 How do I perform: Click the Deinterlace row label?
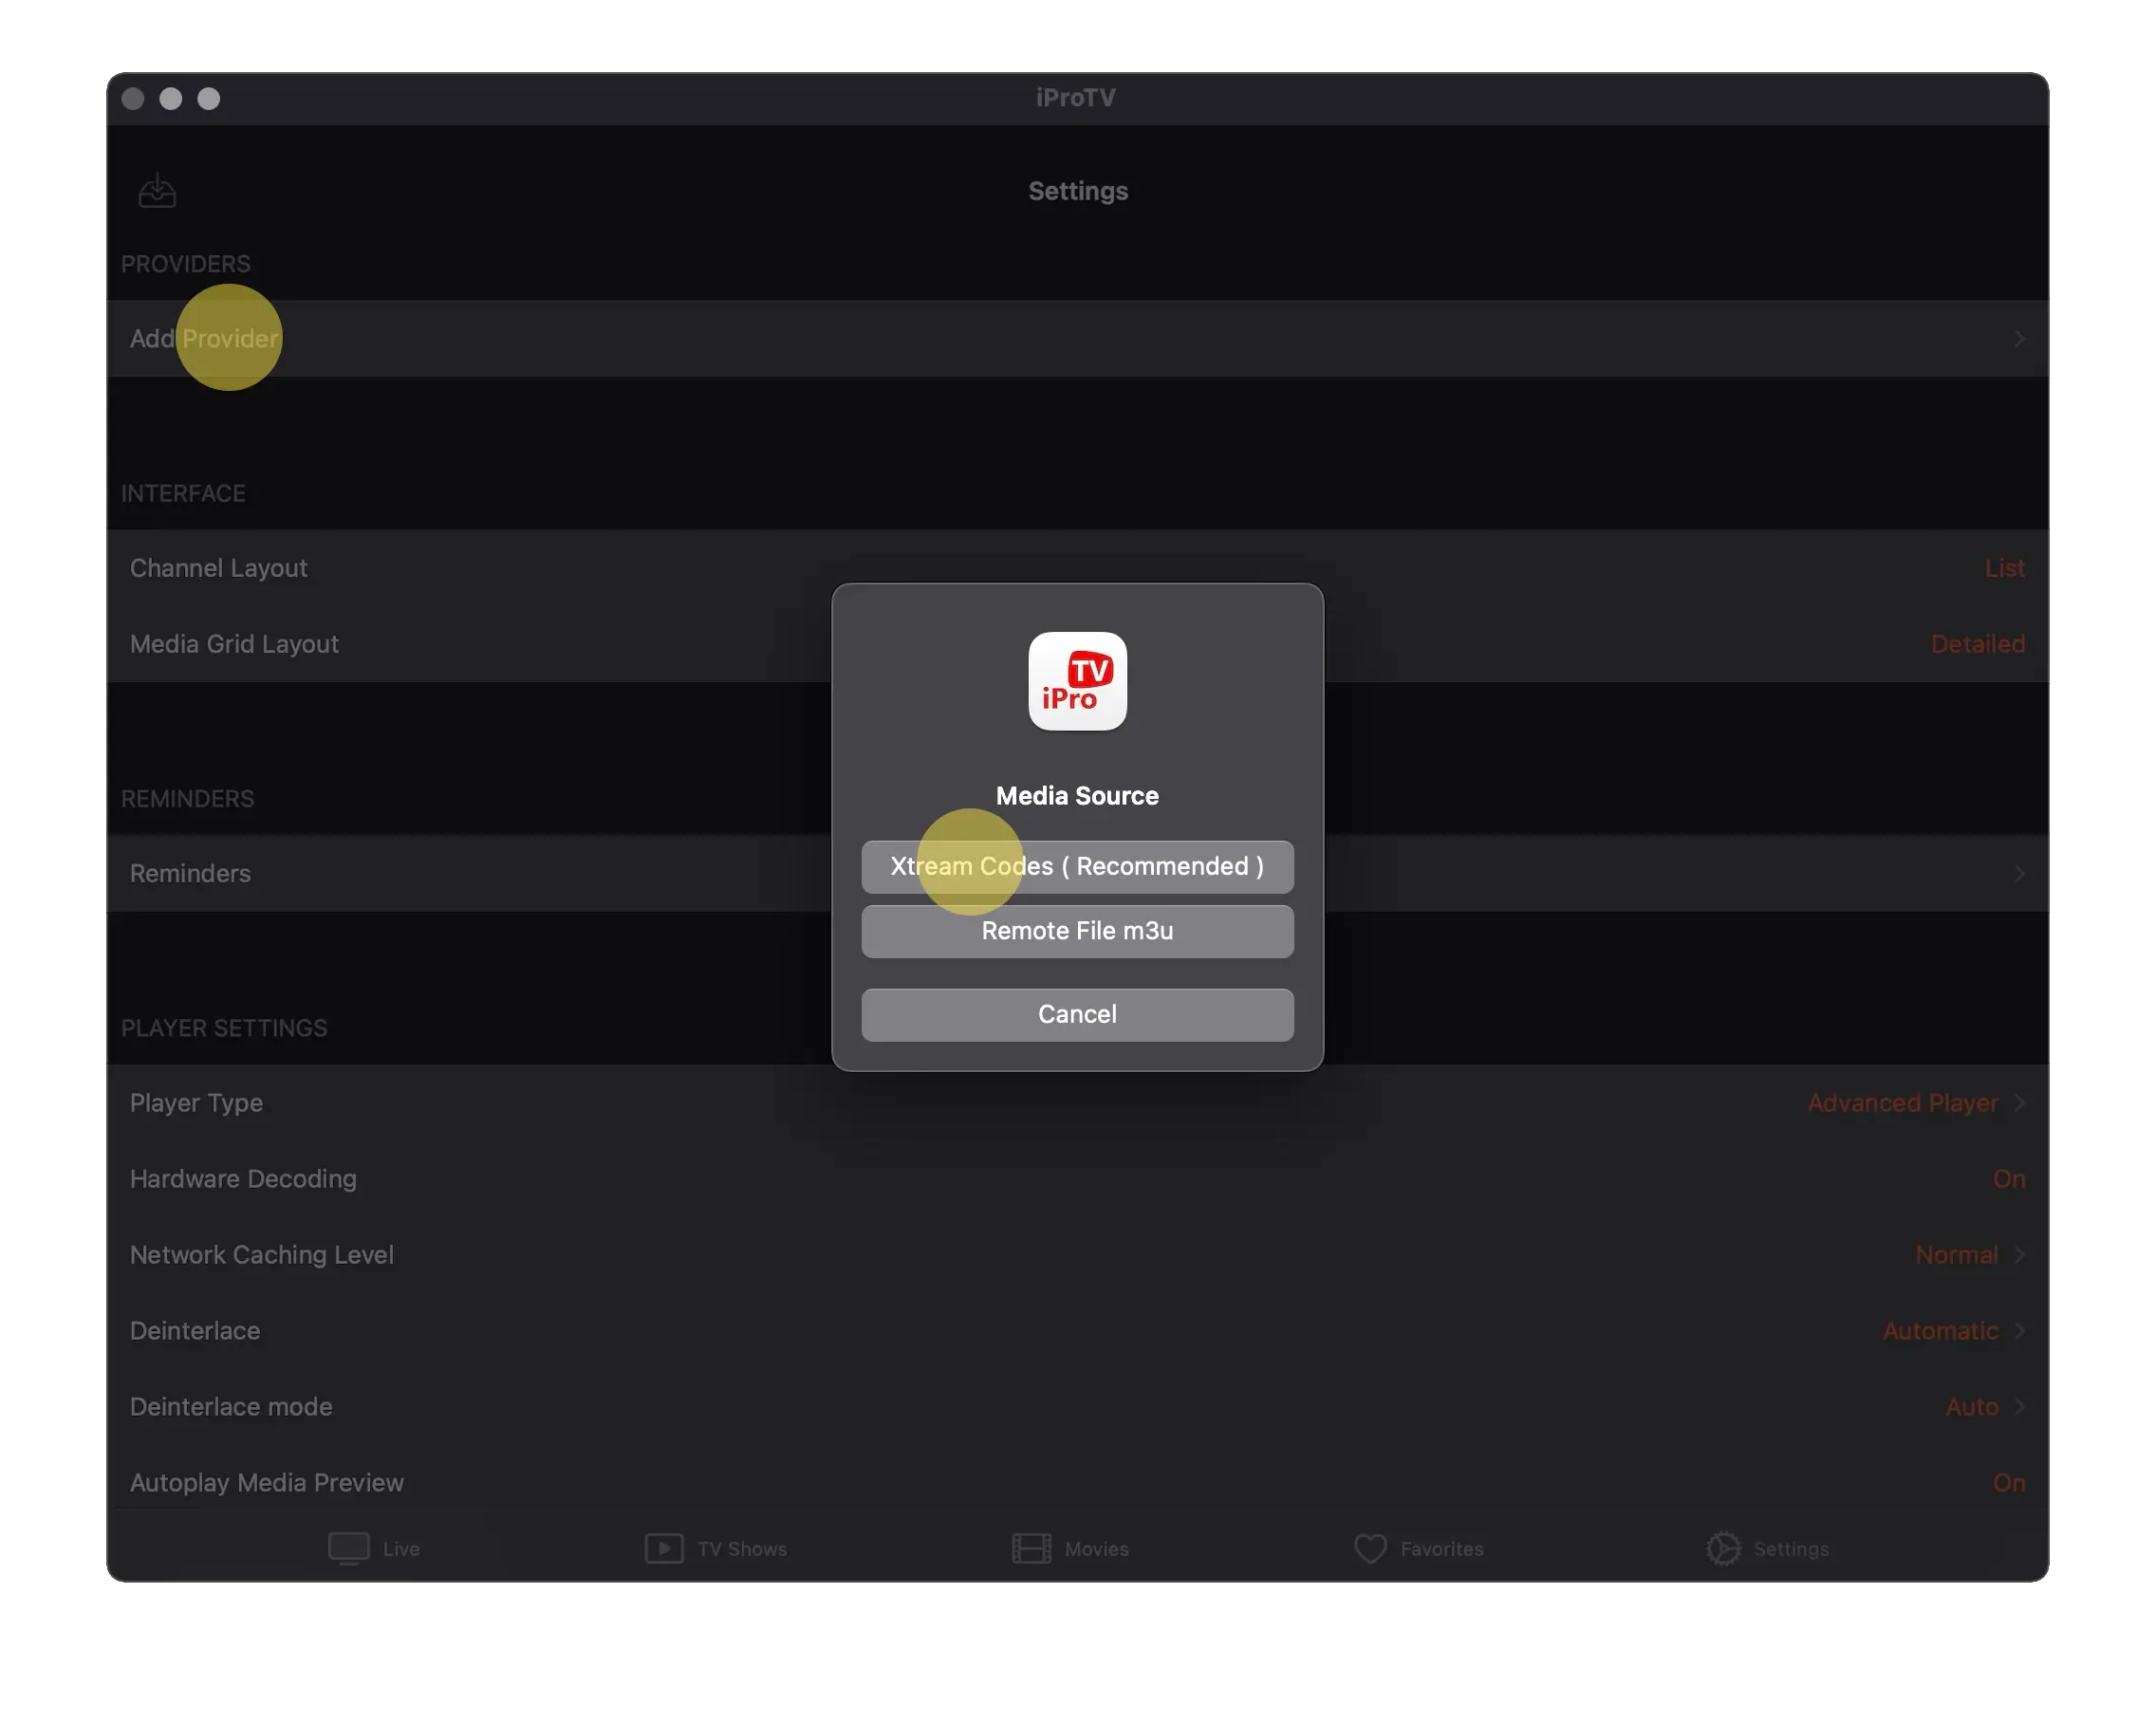click(x=195, y=1331)
